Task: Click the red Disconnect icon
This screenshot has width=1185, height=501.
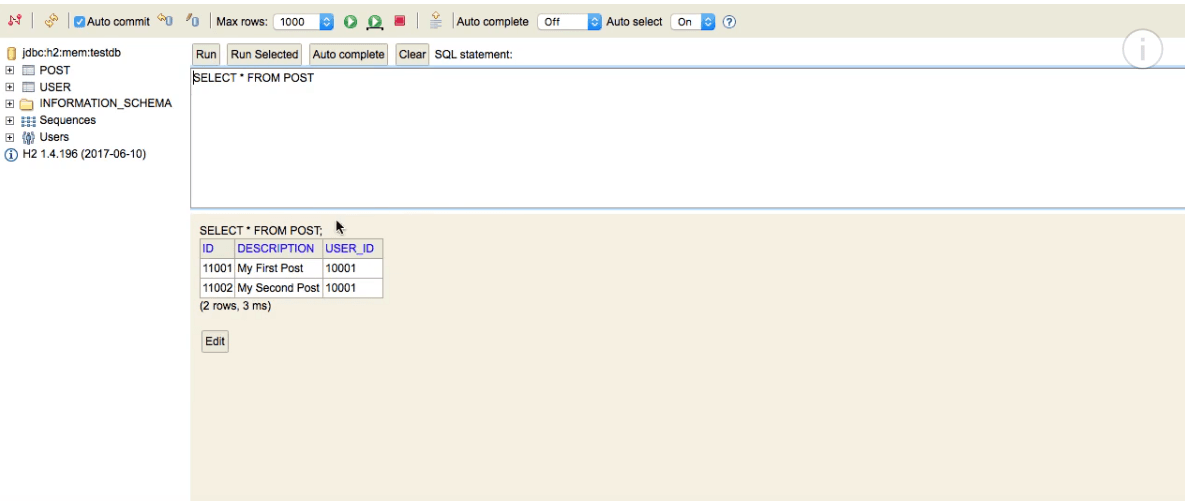Action: pos(14,21)
